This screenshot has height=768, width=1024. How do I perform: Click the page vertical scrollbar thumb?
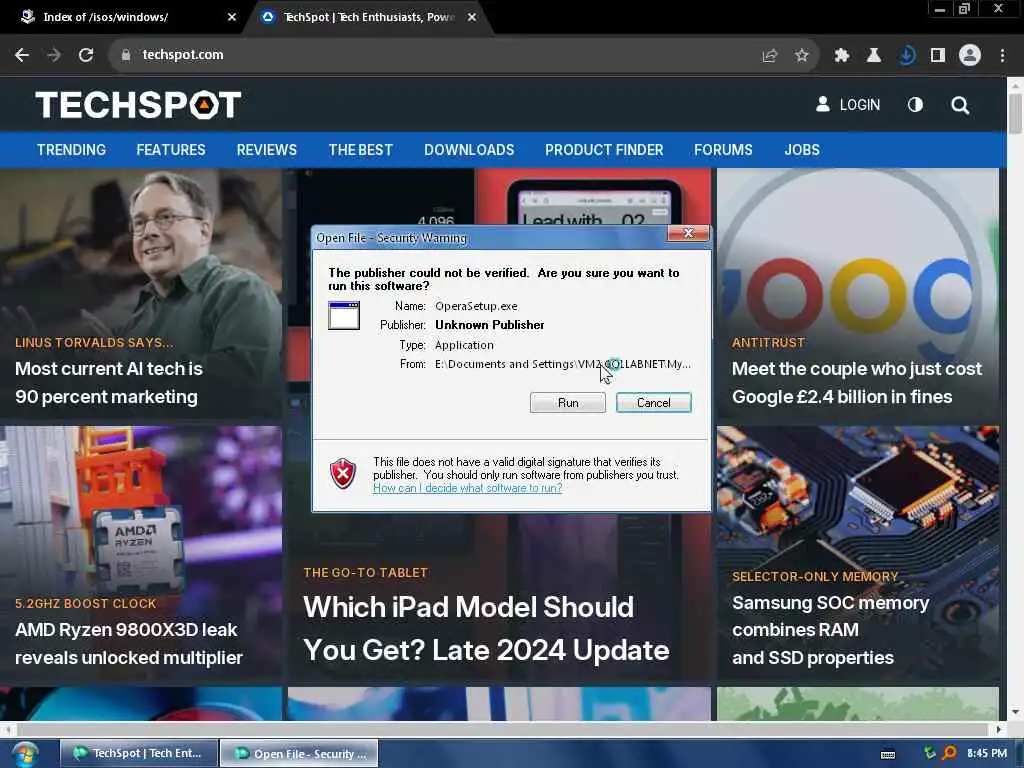[1016, 114]
